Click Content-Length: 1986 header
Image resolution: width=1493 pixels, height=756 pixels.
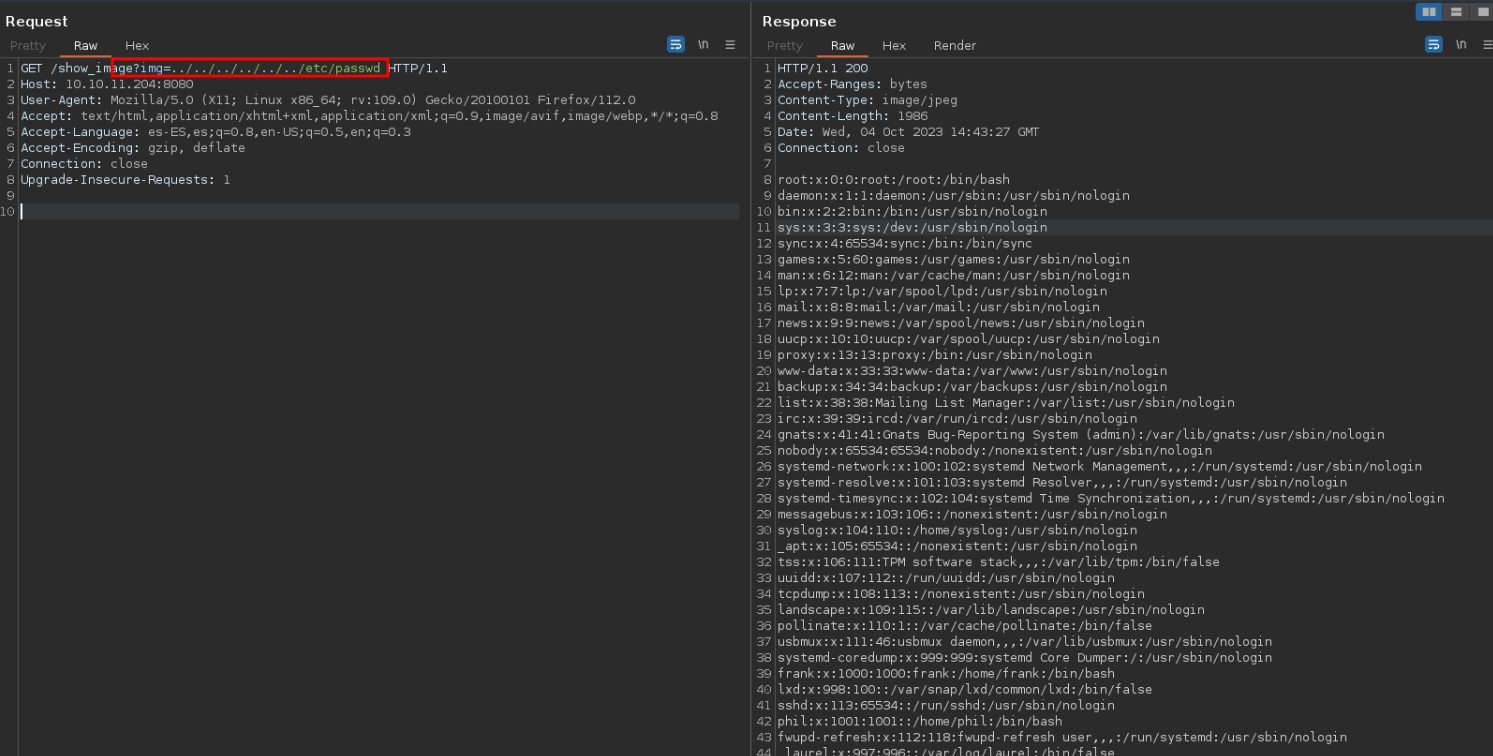pyautogui.click(x=852, y=116)
